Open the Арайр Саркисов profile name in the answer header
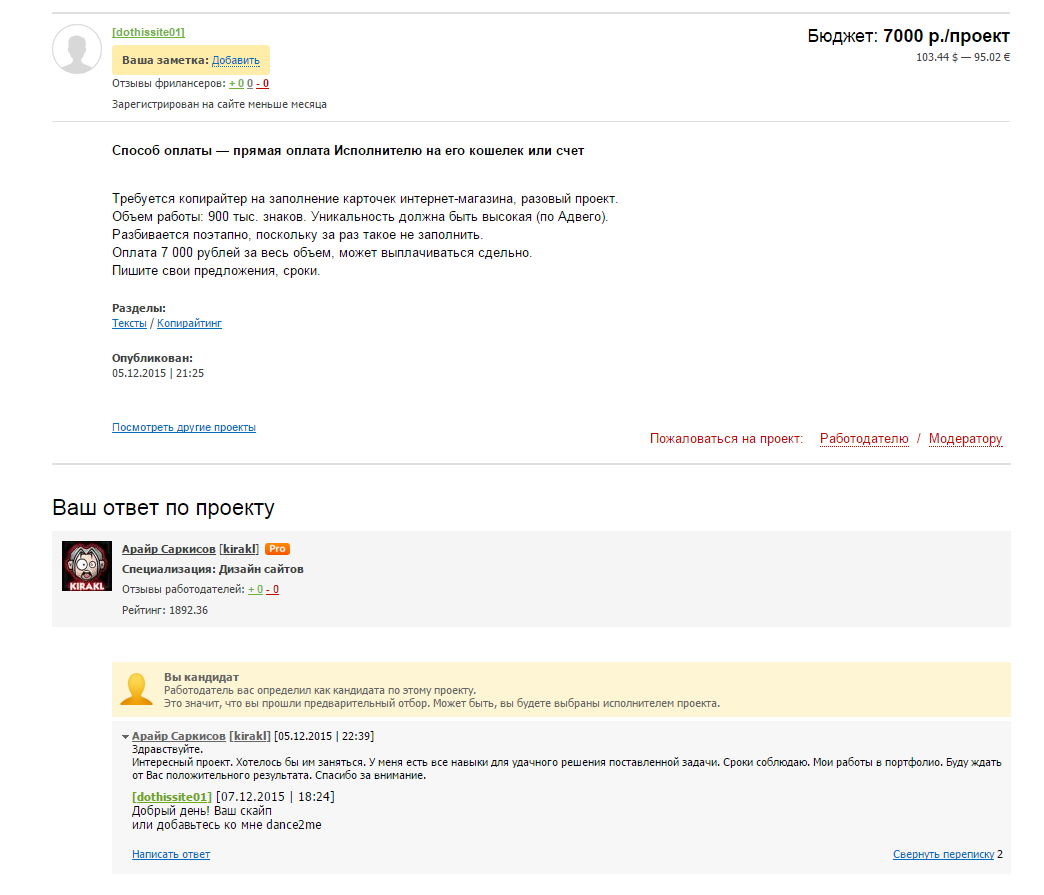 pos(168,549)
